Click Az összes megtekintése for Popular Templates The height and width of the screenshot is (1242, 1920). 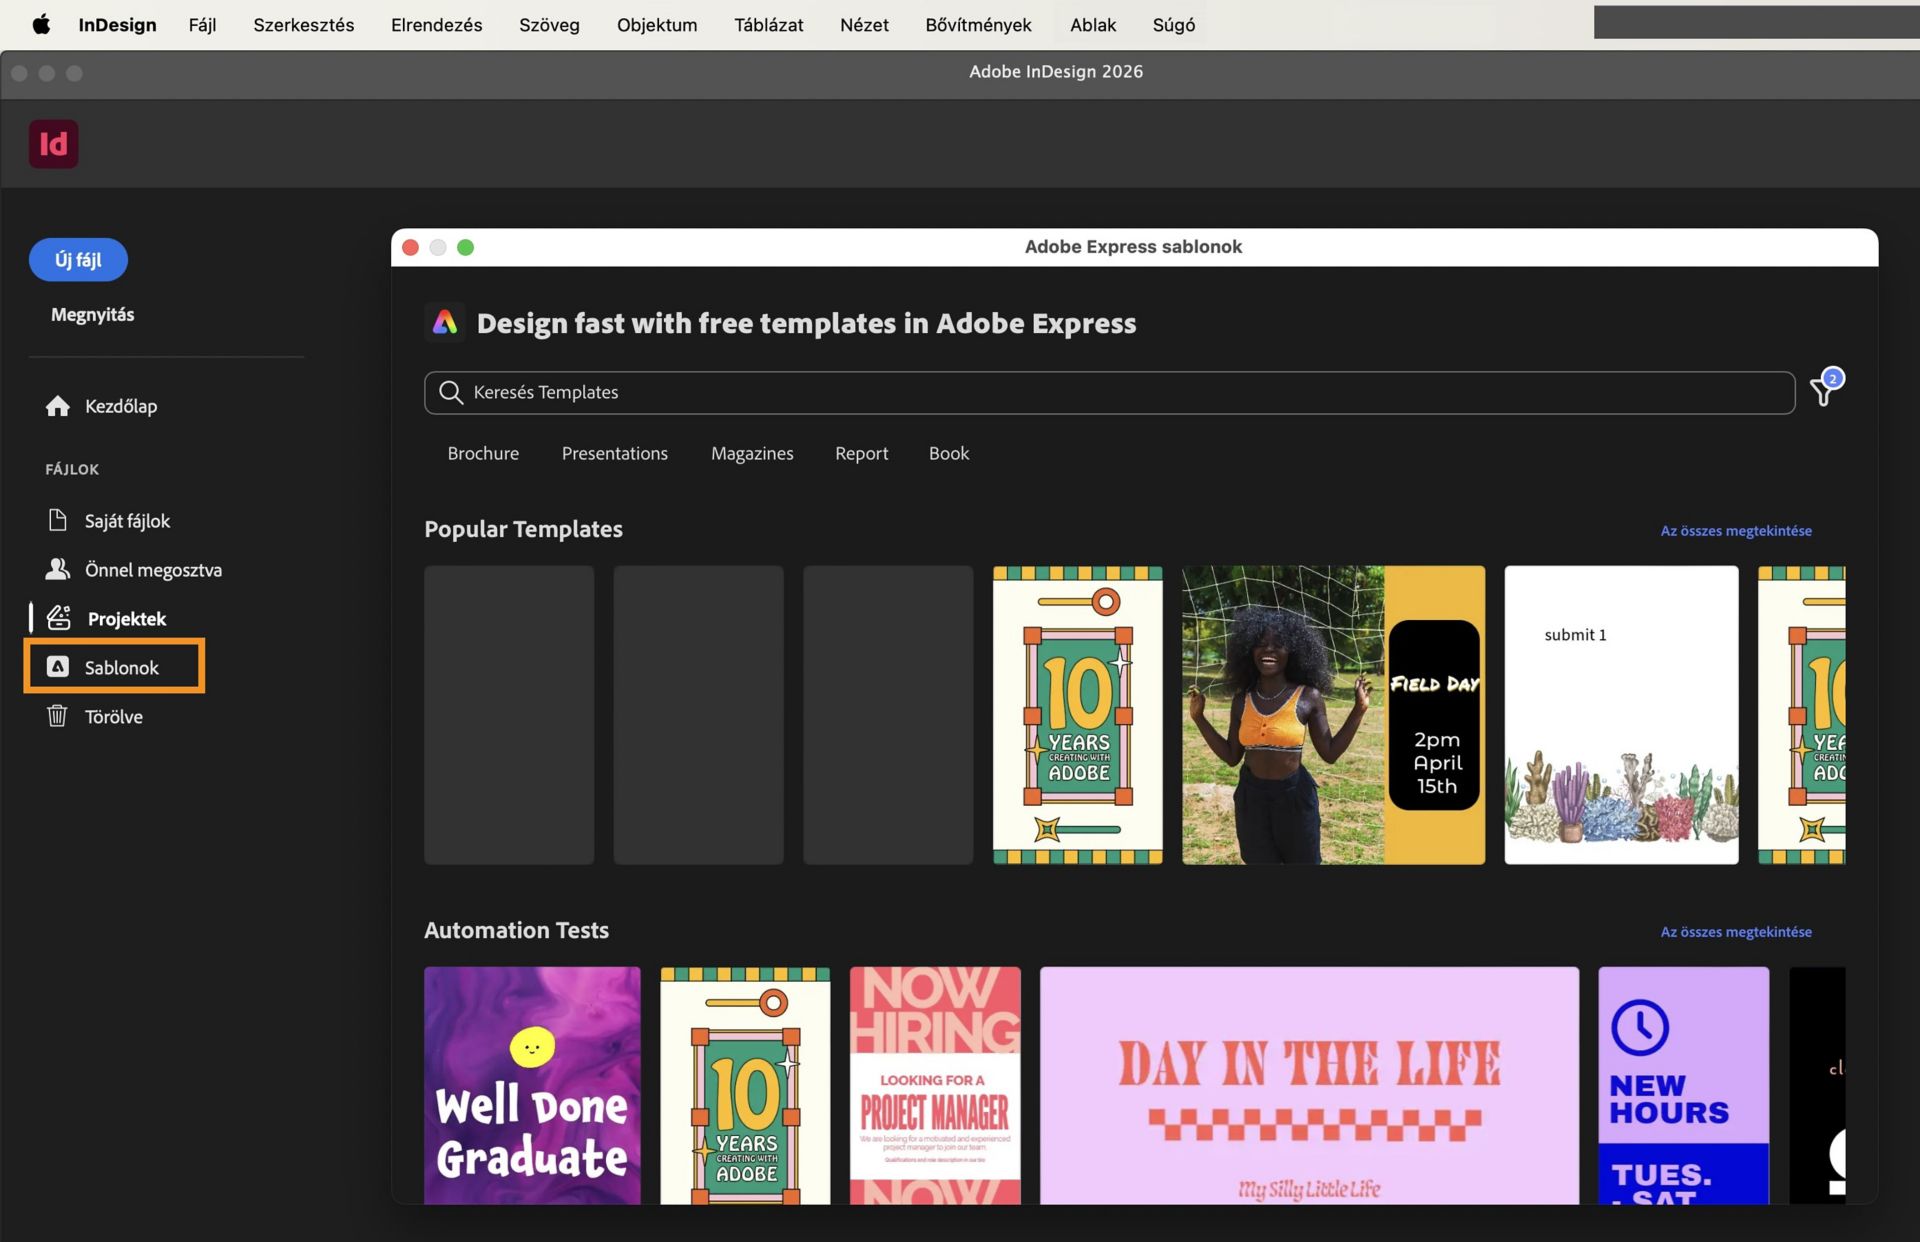click(x=1735, y=530)
